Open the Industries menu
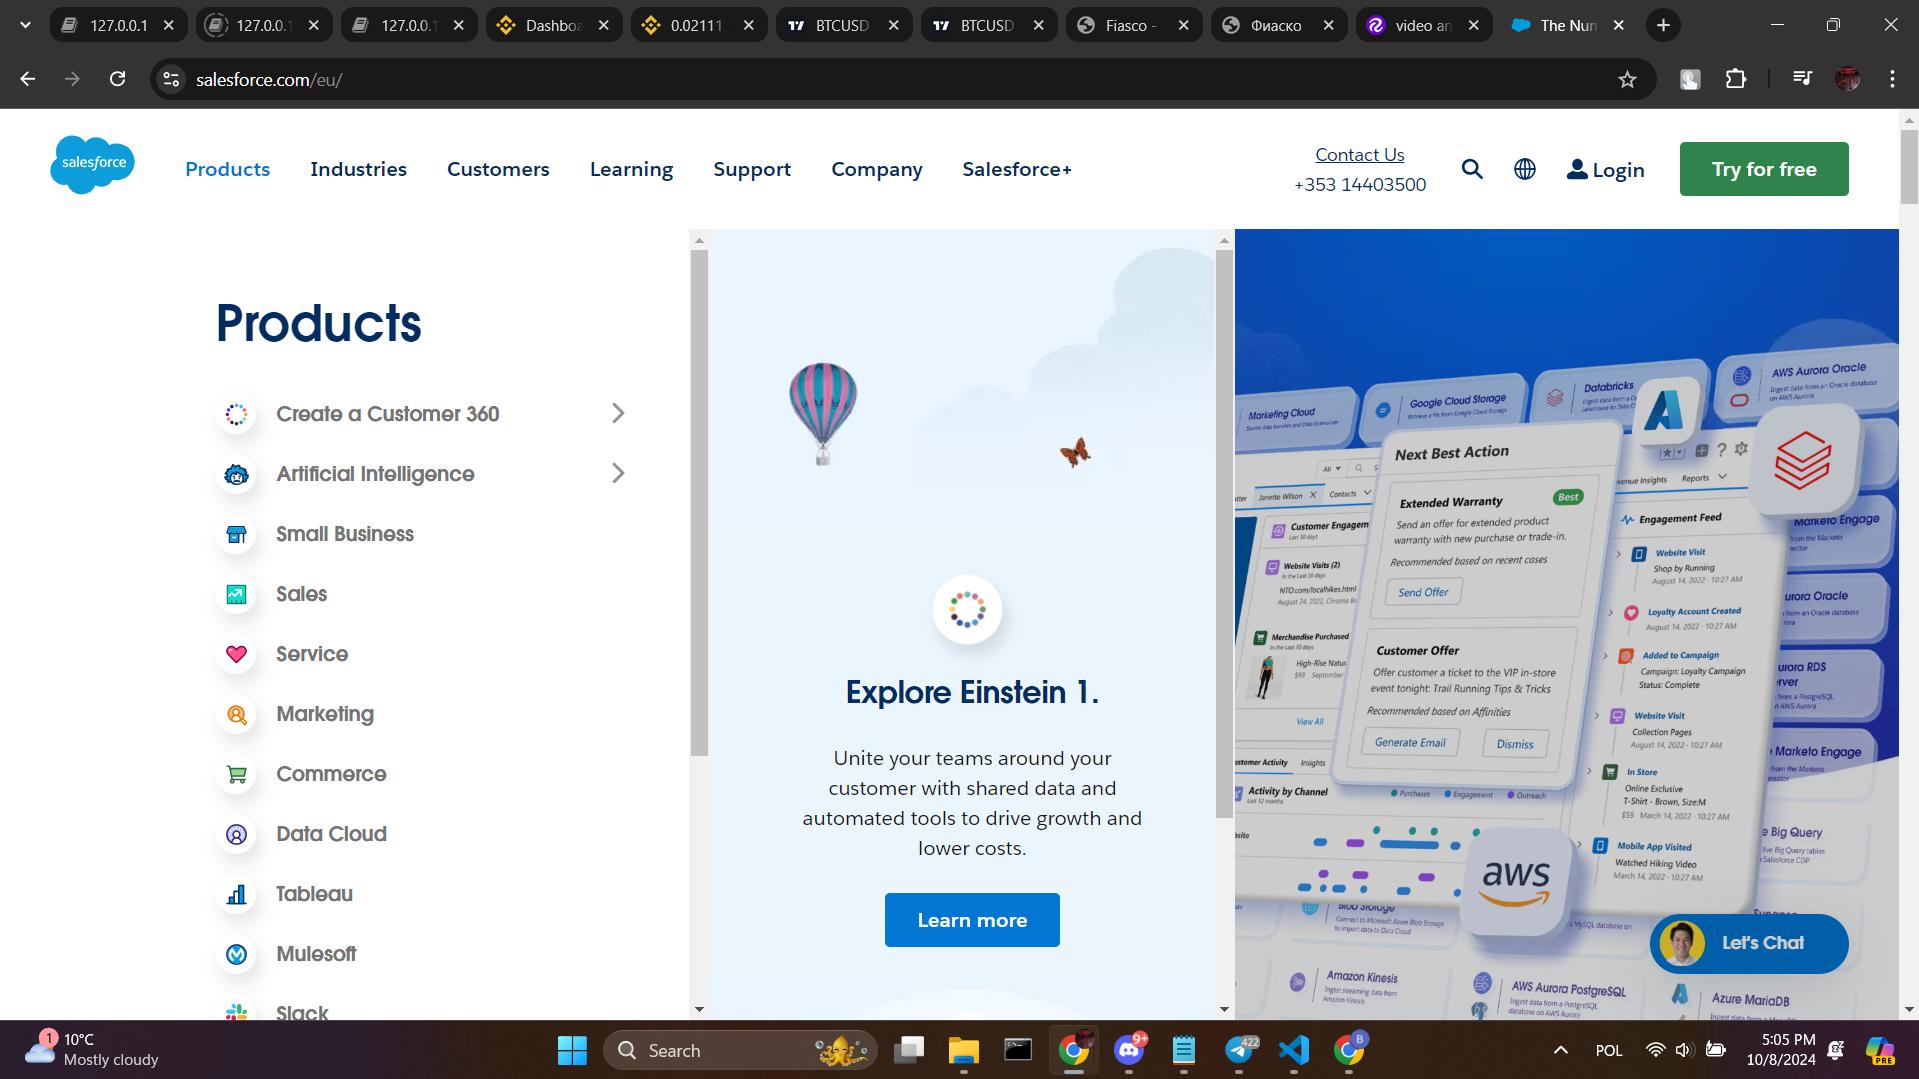Image resolution: width=1919 pixels, height=1079 pixels. pyautogui.click(x=358, y=169)
